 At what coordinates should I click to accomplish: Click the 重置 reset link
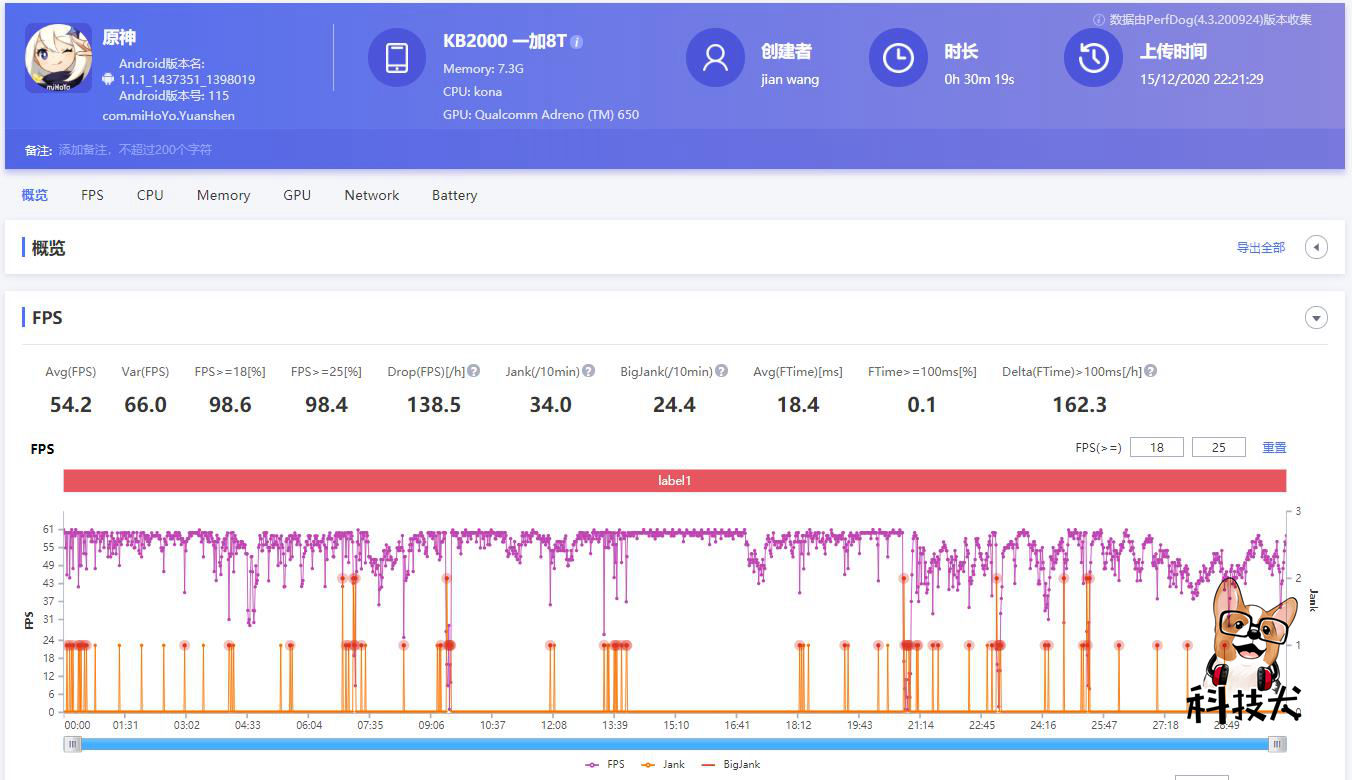1274,448
